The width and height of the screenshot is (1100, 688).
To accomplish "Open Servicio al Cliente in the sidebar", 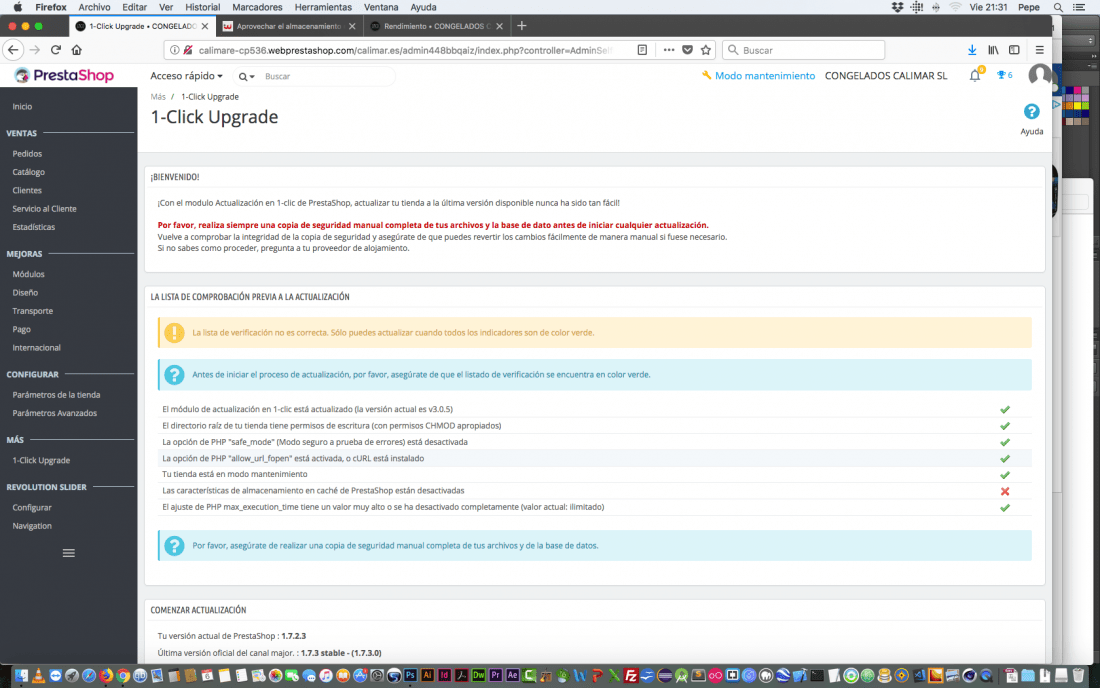I will [44, 209].
